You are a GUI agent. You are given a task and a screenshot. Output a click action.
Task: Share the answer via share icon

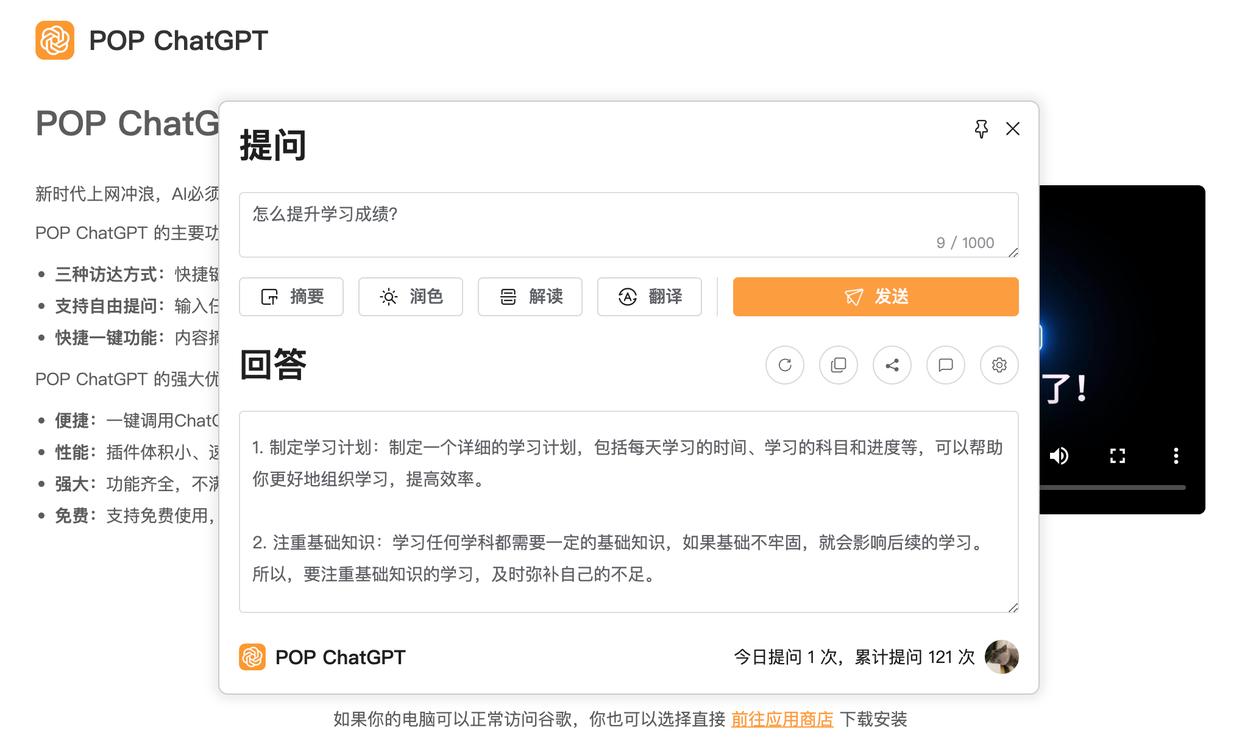[892, 365]
